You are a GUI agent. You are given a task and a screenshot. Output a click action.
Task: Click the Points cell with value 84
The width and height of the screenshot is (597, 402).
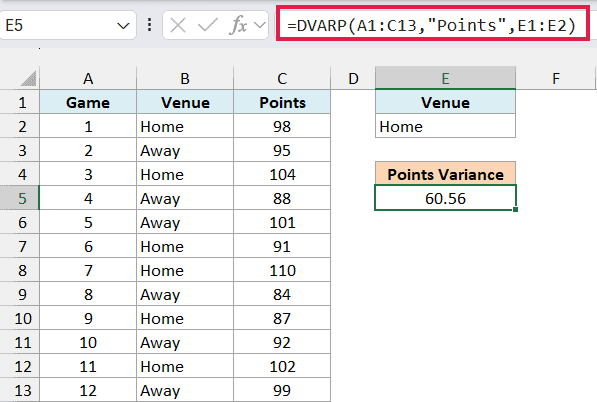pos(282,294)
